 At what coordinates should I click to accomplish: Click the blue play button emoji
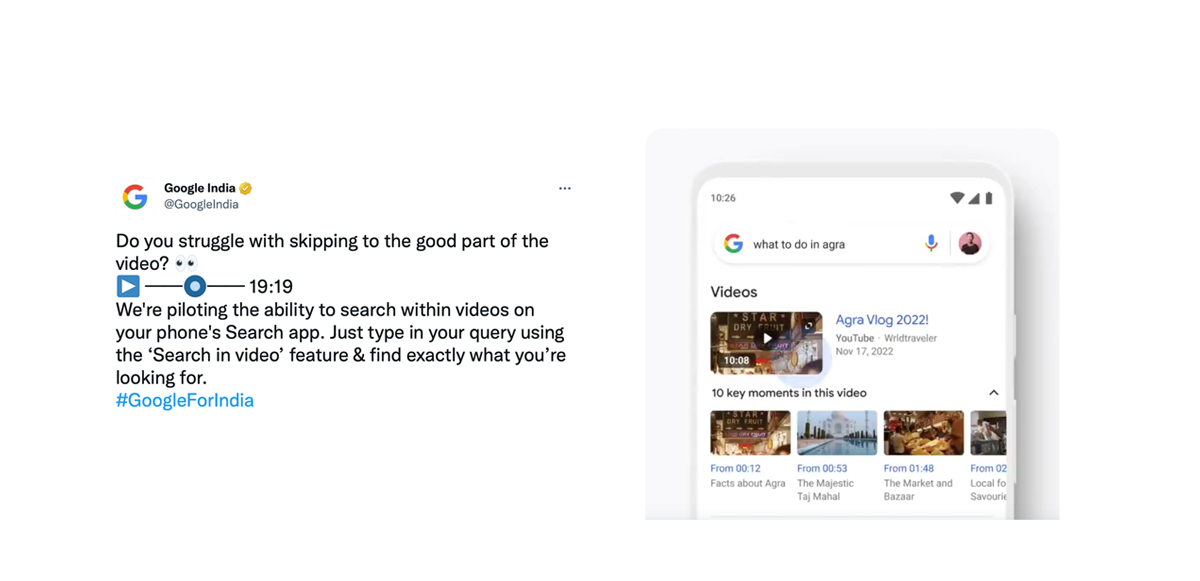point(128,286)
